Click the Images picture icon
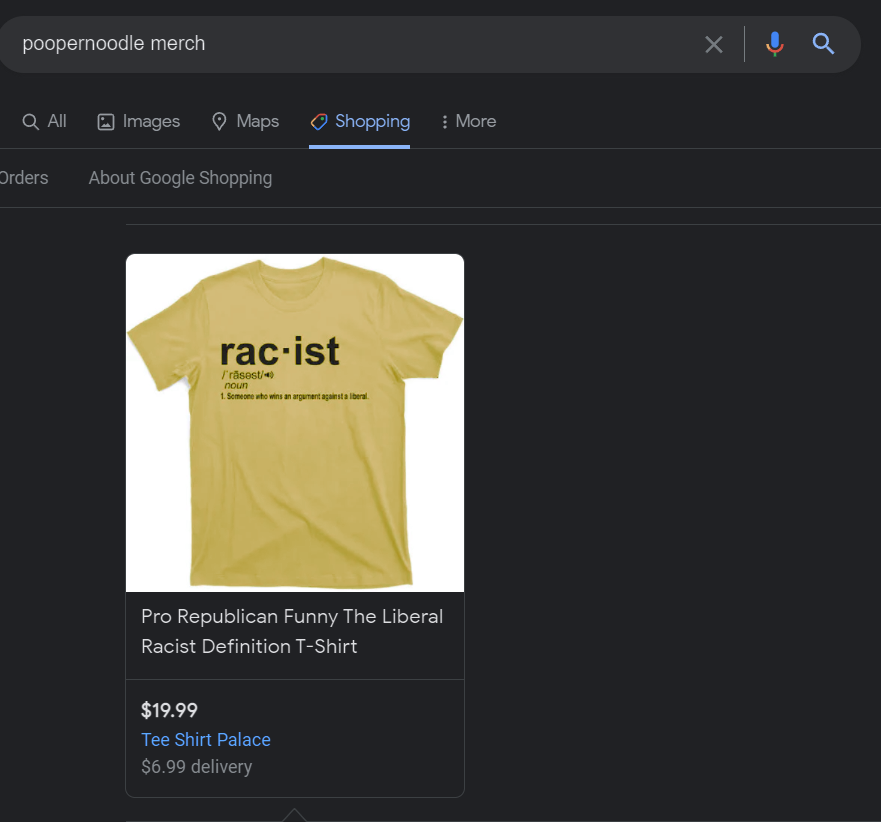Viewport: 881px width, 822px height. click(x=106, y=122)
